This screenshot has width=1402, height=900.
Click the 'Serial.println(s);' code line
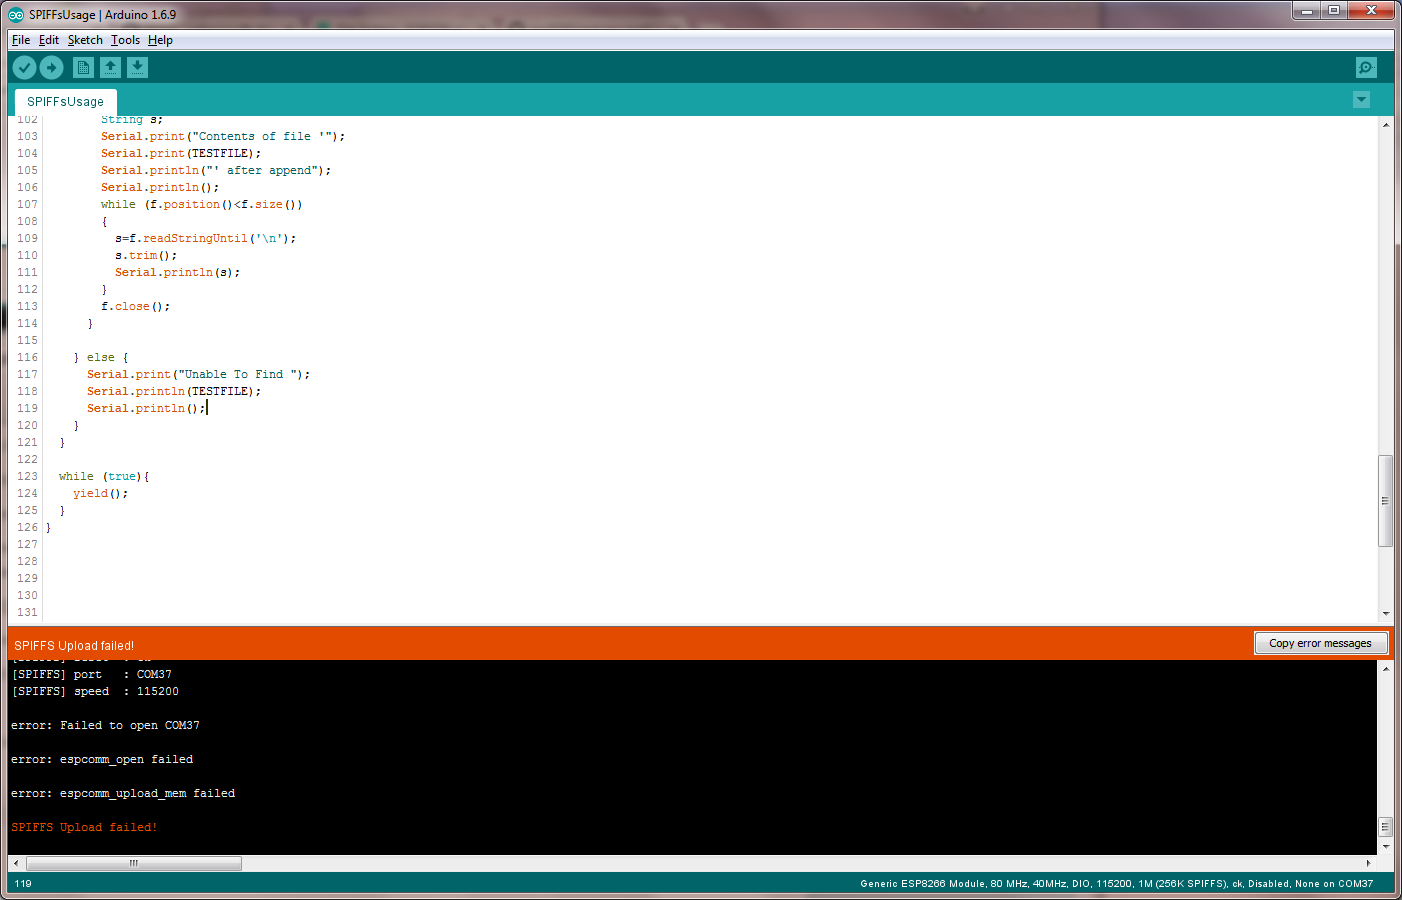(x=177, y=272)
